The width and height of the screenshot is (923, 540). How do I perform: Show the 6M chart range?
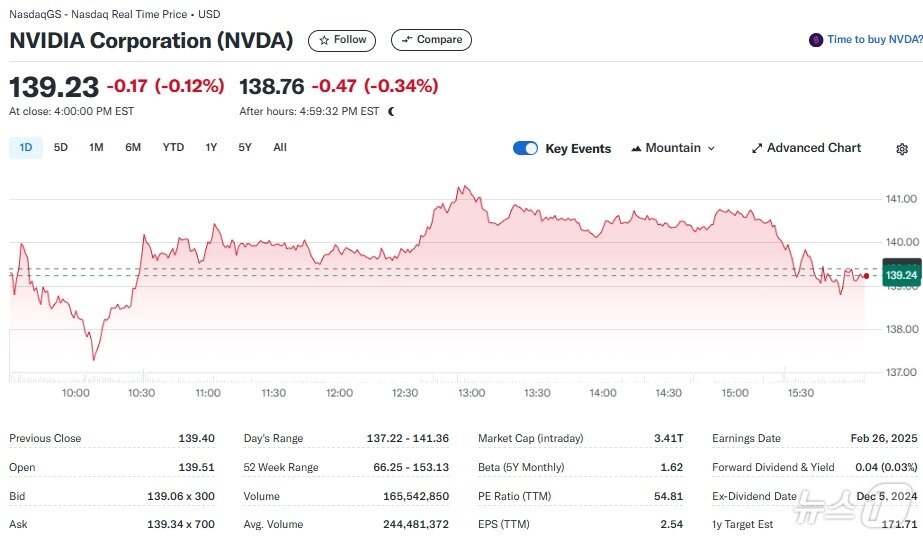click(x=133, y=148)
